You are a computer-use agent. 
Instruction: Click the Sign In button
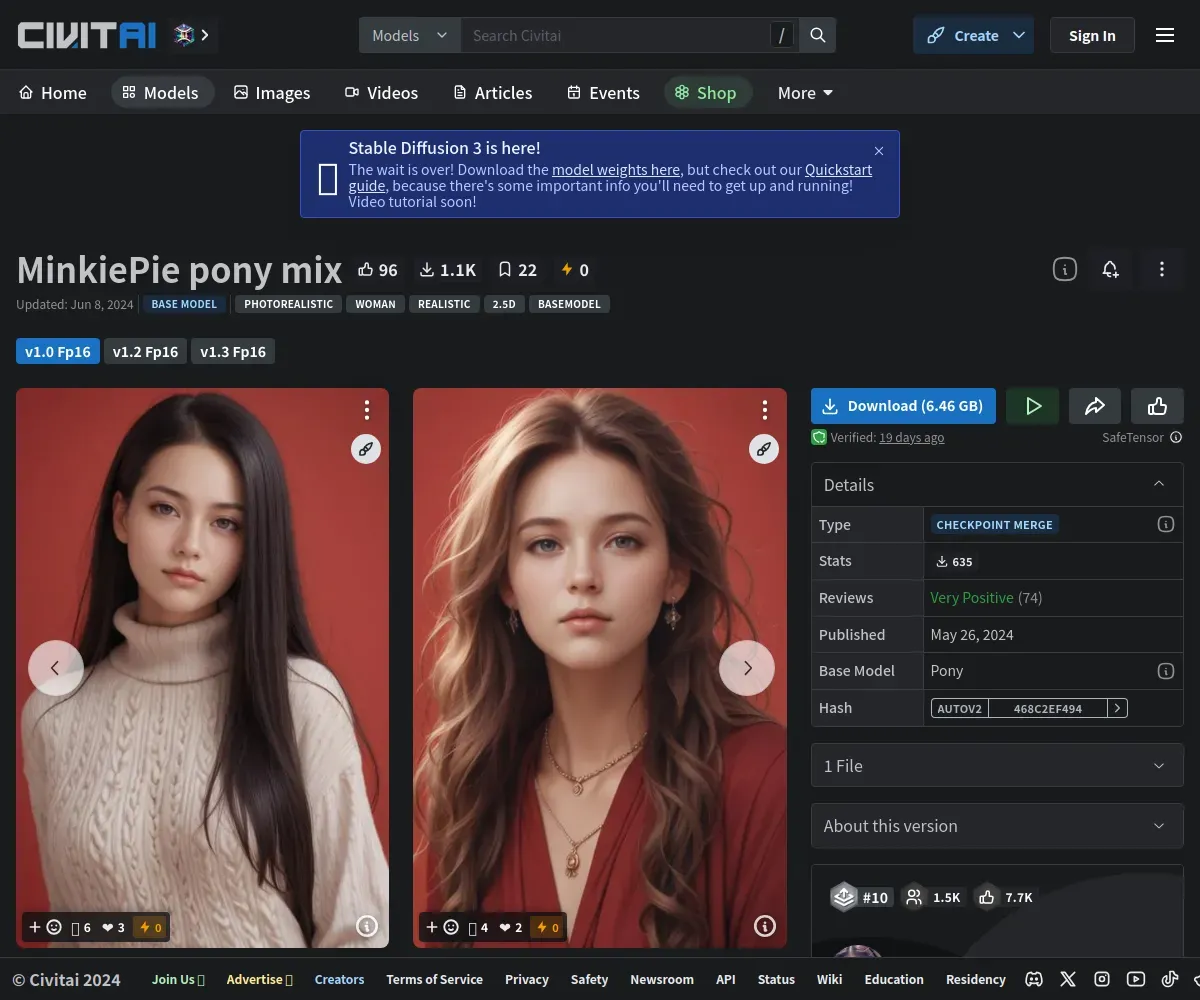(1092, 35)
